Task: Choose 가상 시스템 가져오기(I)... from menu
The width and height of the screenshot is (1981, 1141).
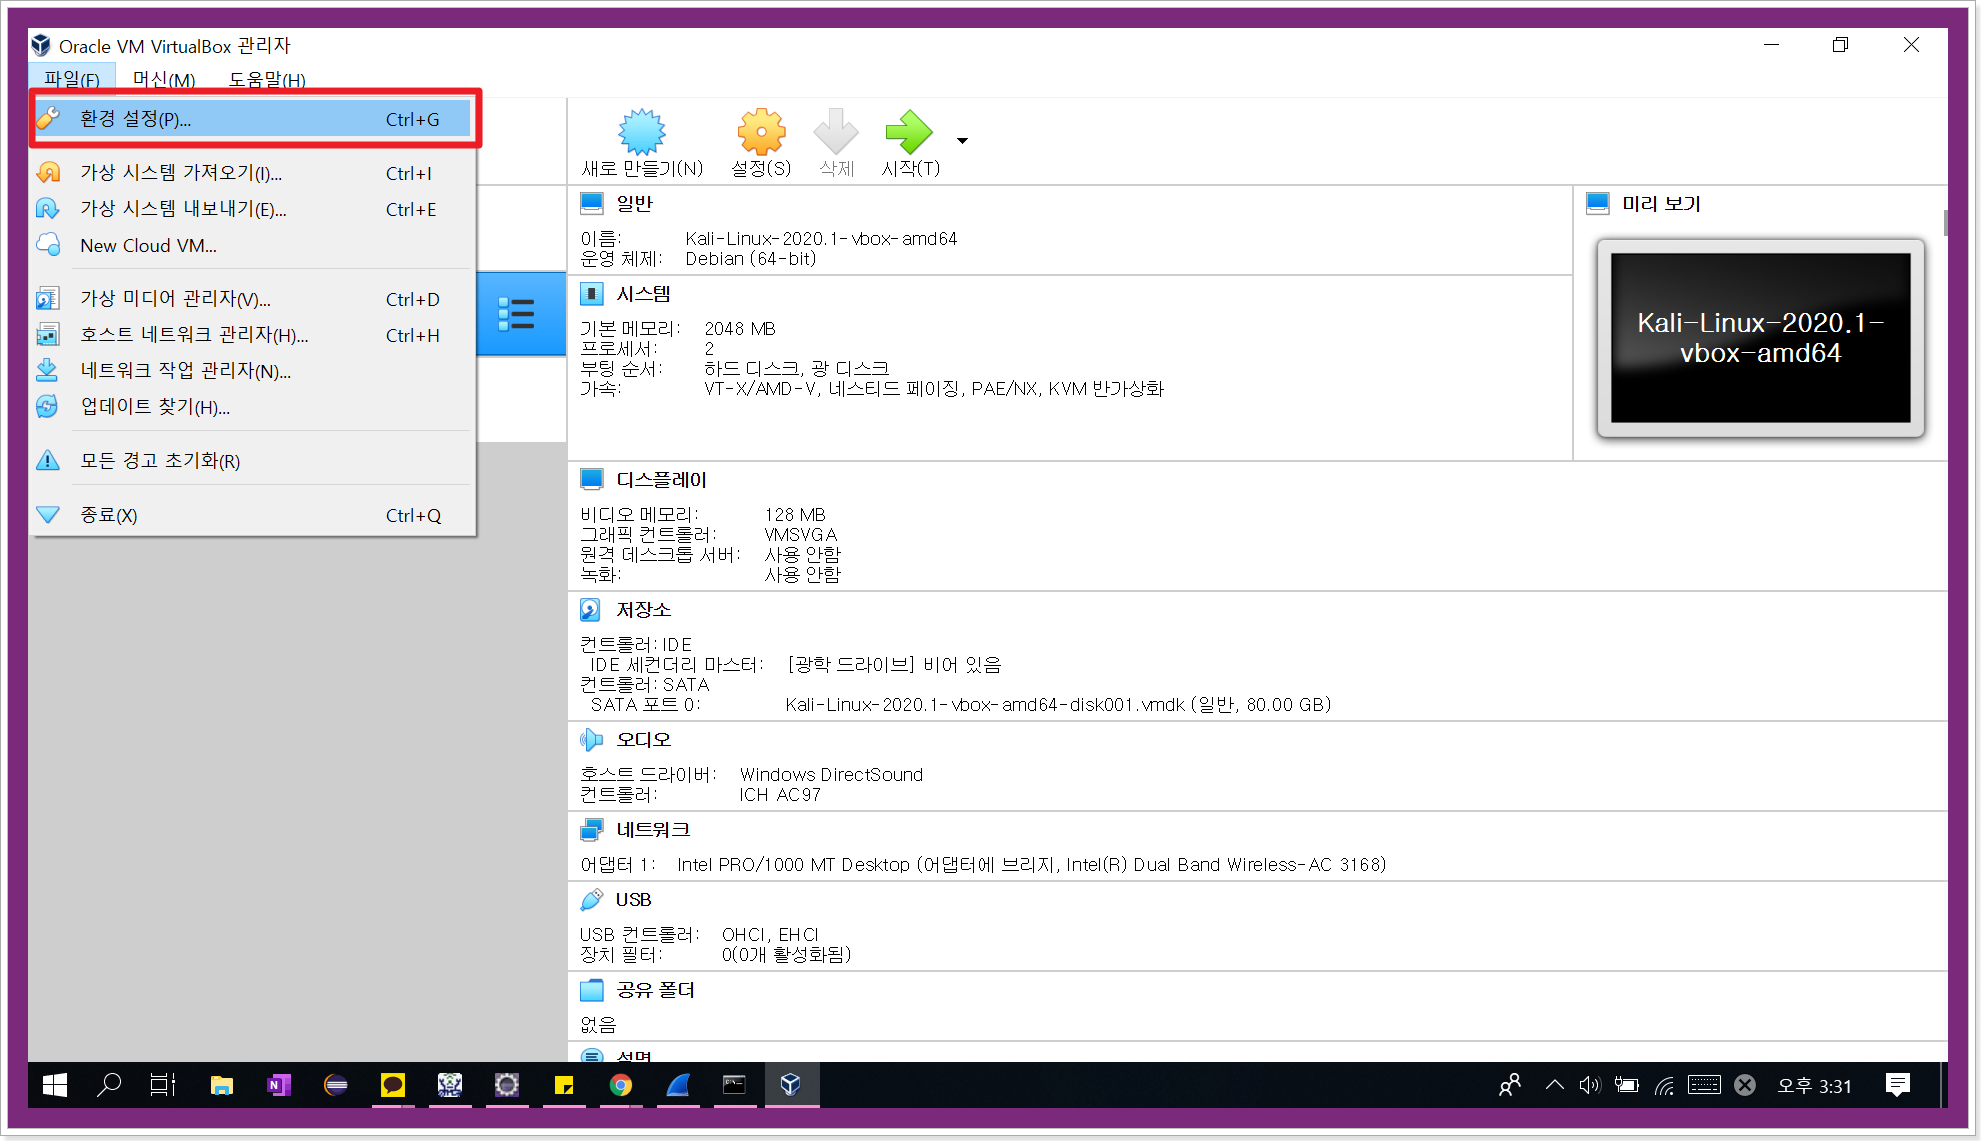Action: pyautogui.click(x=181, y=173)
